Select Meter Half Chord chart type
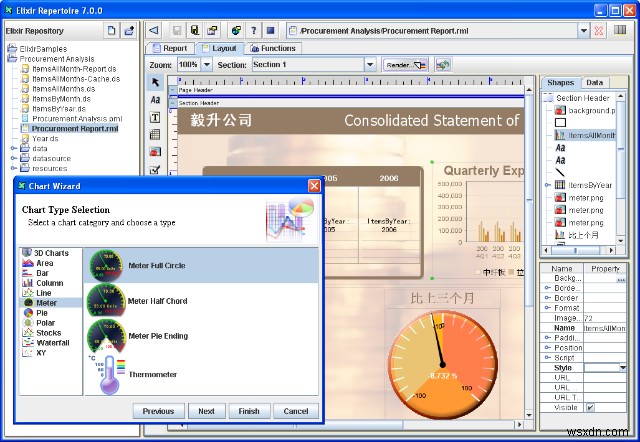 [x=201, y=301]
